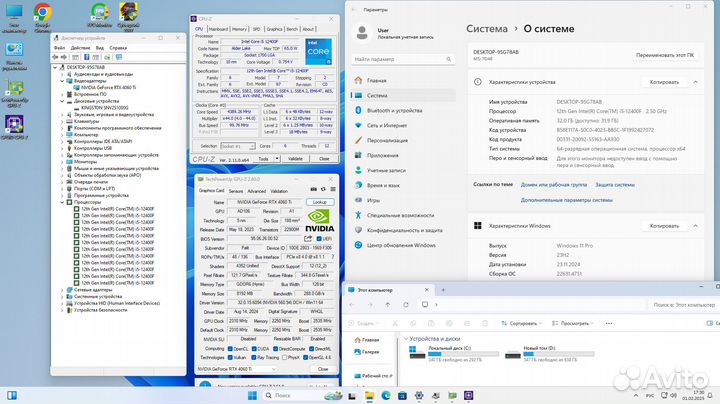Screen dimensions: 720x404
Task: Collapse the Характеристики Windows section
Action: pos(695,226)
